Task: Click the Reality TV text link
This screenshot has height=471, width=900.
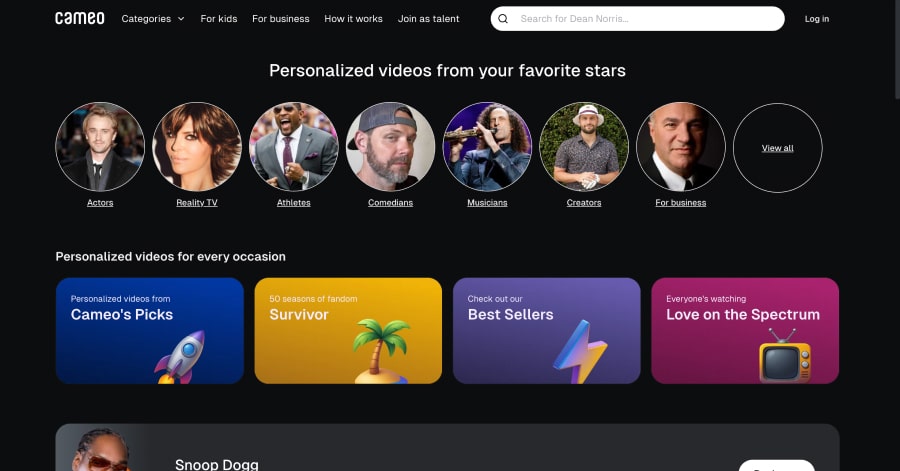Action: [197, 203]
